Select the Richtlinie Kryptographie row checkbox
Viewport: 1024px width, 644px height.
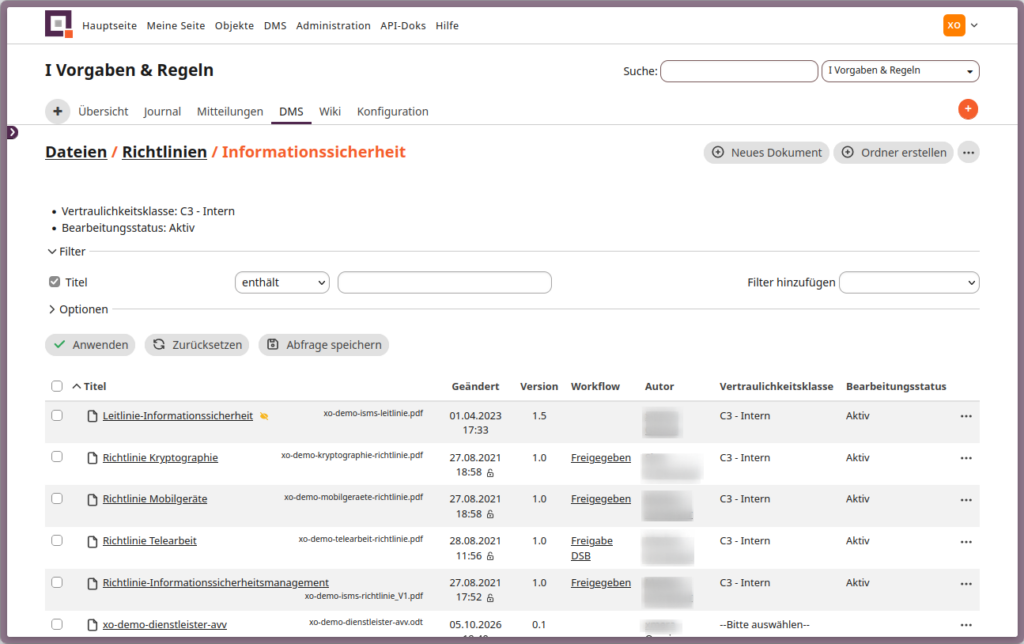point(57,457)
